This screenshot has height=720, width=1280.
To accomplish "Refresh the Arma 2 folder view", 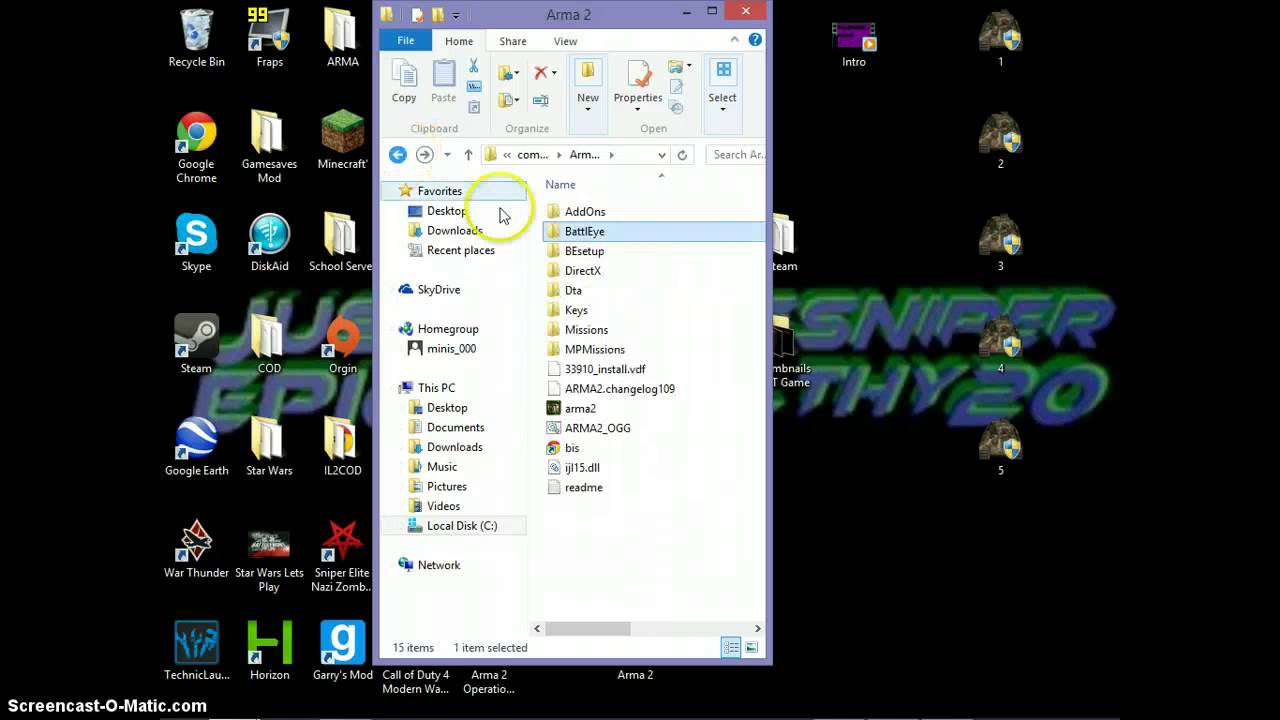I will point(682,155).
